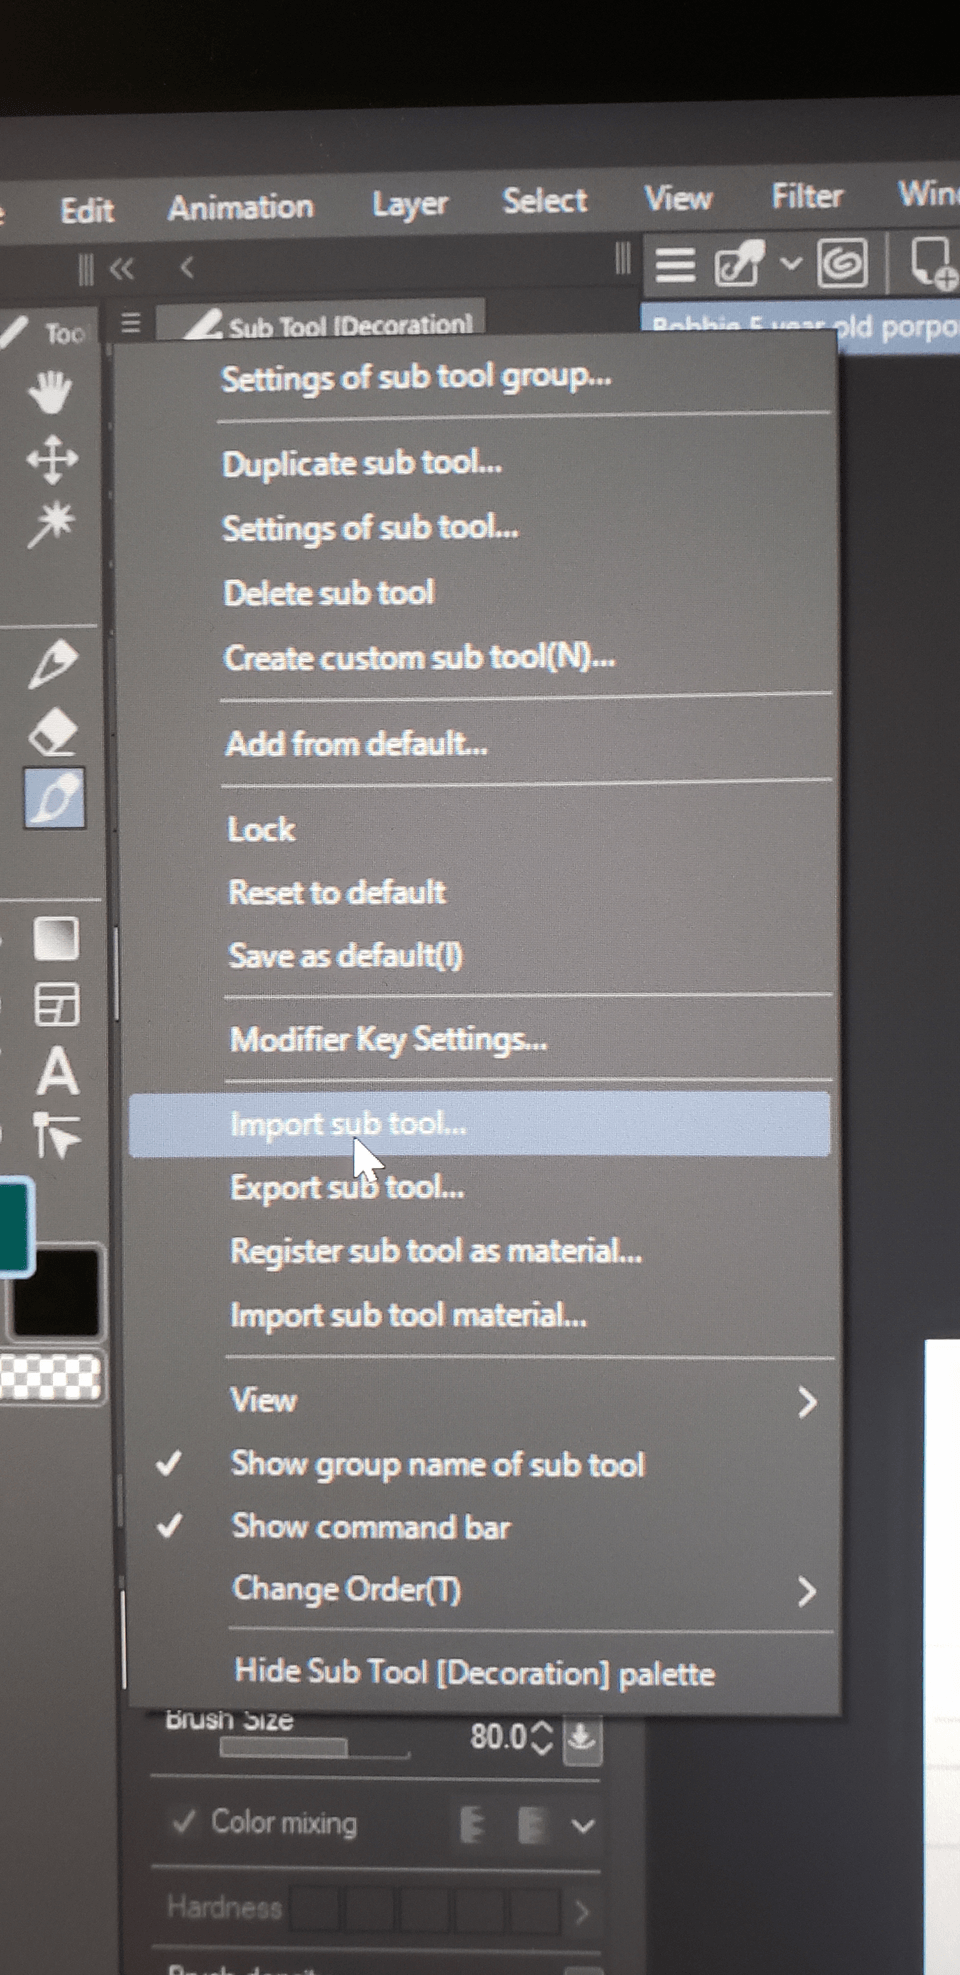Select the Frame border tool
960x1975 pixels.
click(56, 1005)
